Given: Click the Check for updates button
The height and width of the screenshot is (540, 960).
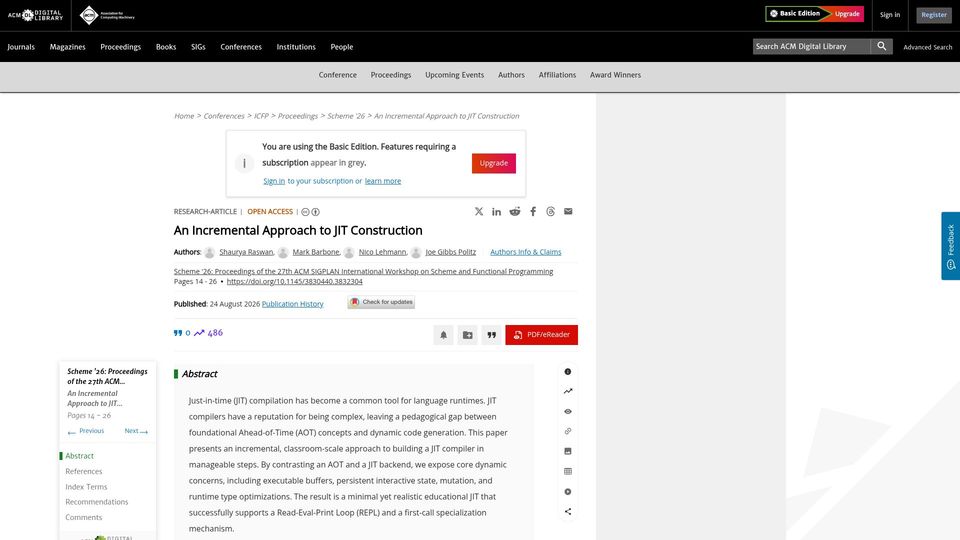Looking at the screenshot, I should [x=381, y=302].
